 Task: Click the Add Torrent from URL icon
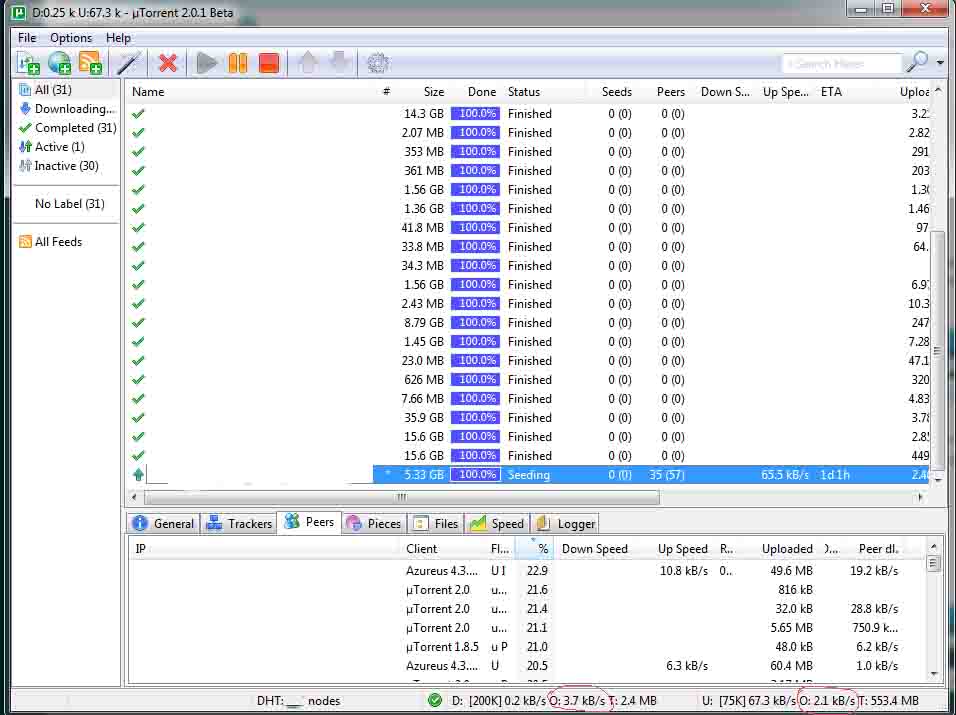click(59, 63)
